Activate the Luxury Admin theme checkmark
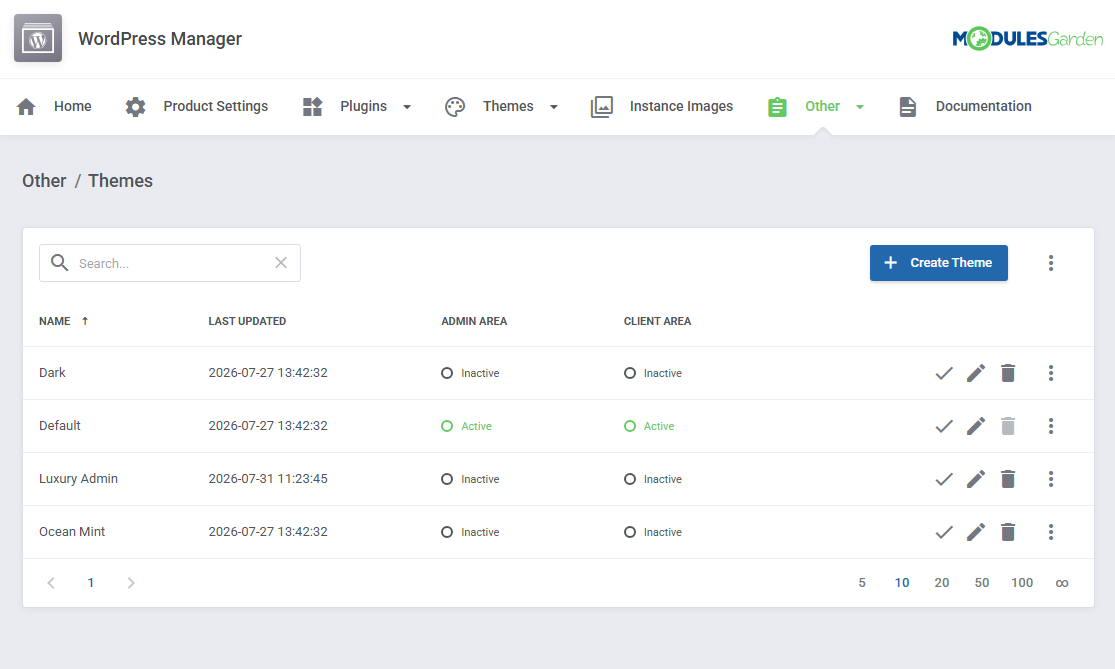The width and height of the screenshot is (1115, 669). (944, 480)
